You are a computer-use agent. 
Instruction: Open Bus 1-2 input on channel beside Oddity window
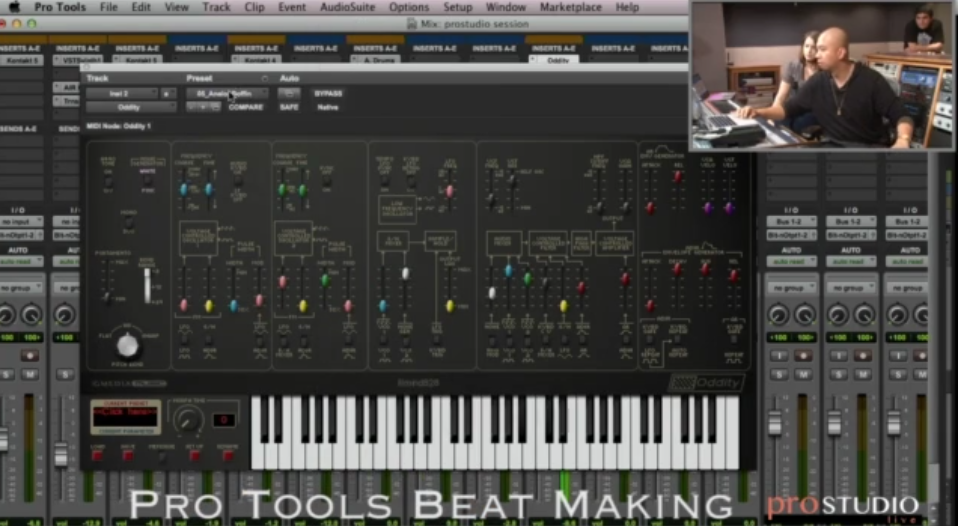pyautogui.click(x=791, y=221)
